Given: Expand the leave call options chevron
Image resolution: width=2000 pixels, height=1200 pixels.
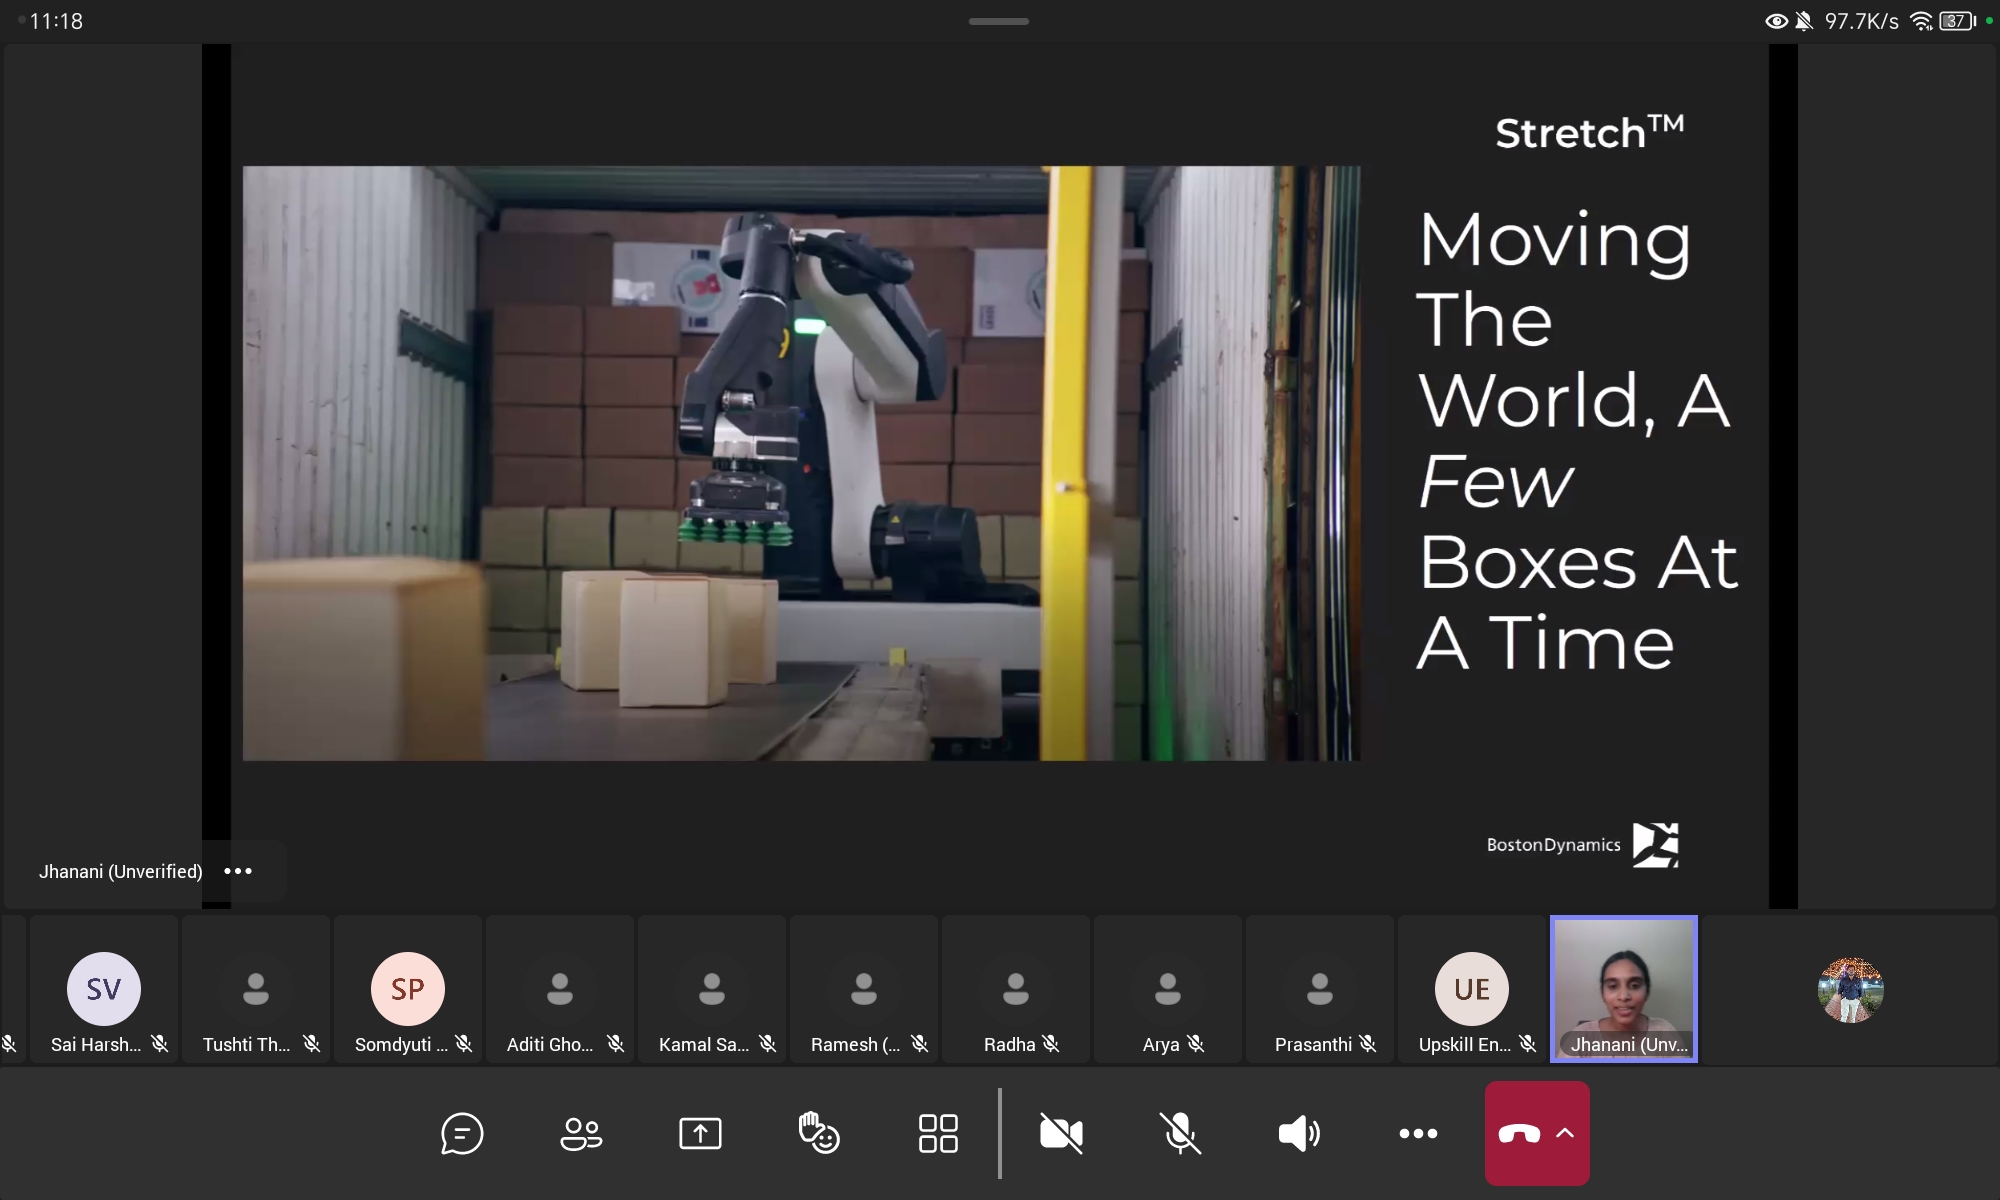Looking at the screenshot, I should point(1565,1133).
